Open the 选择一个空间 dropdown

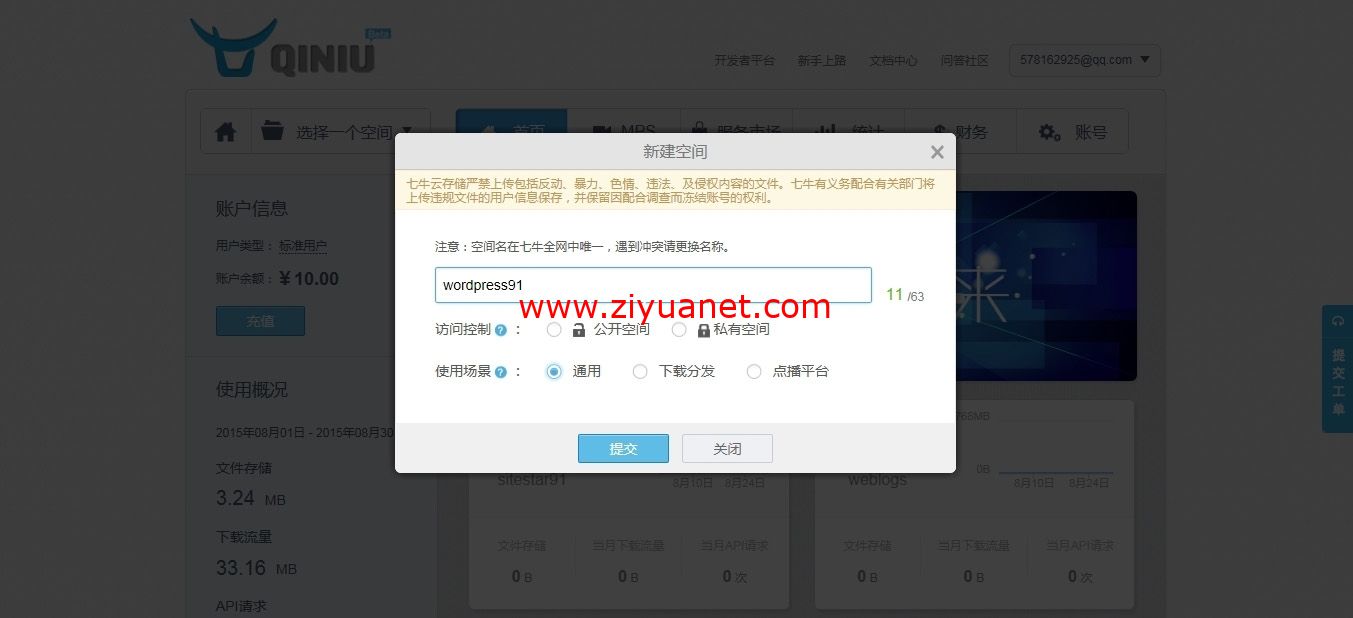pos(340,131)
